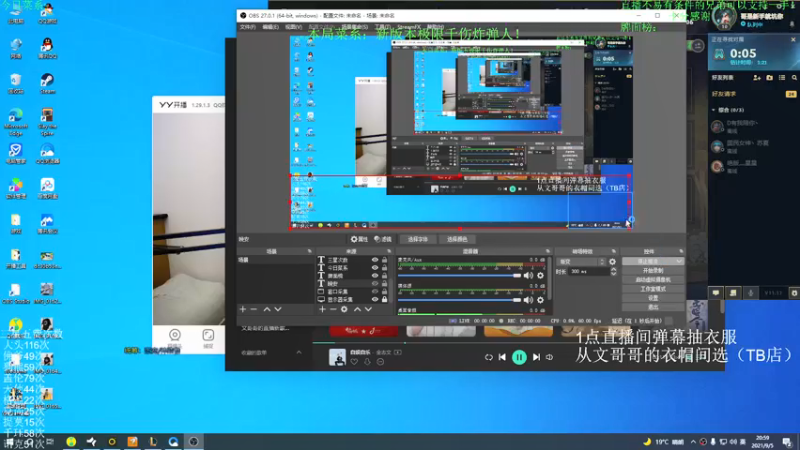Toggle visibility of 显示器采集 source
The width and height of the screenshot is (800, 450).
click(x=375, y=299)
